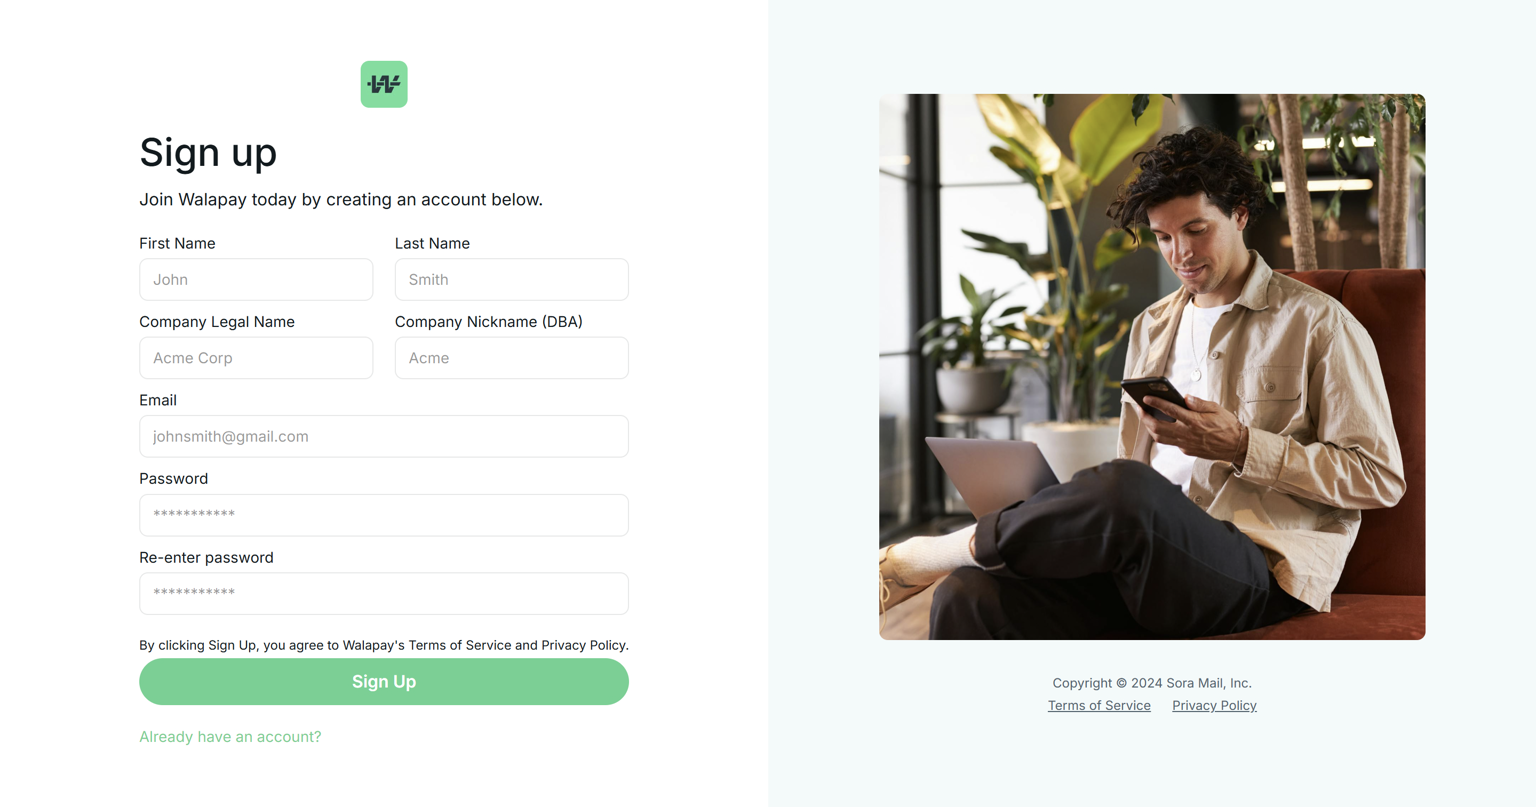This screenshot has width=1536, height=807.
Task: Focus the First Name input box
Action: point(256,280)
